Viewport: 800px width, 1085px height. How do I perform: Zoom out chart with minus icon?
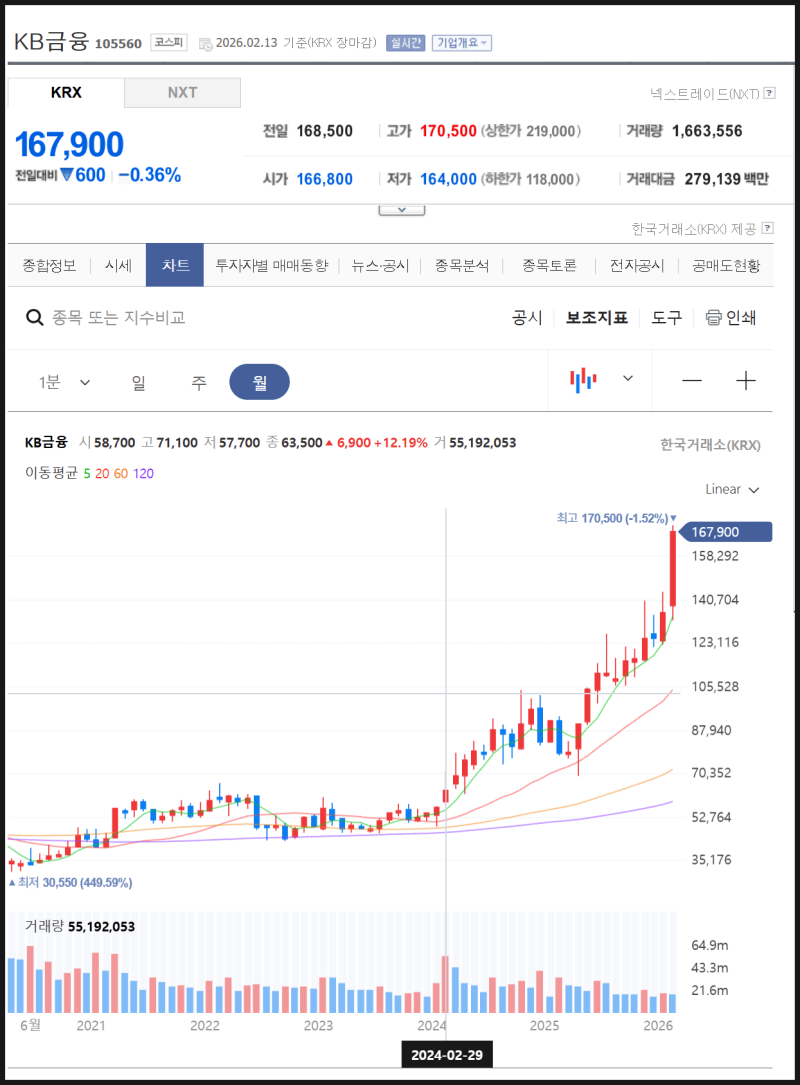[x=691, y=381]
